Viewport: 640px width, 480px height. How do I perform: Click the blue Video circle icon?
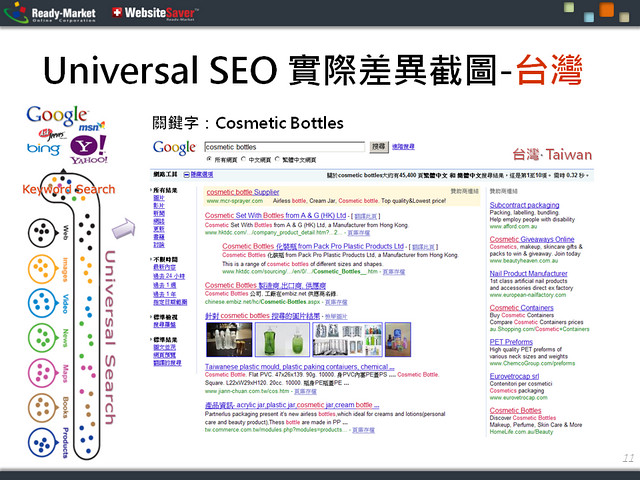pos(42,303)
